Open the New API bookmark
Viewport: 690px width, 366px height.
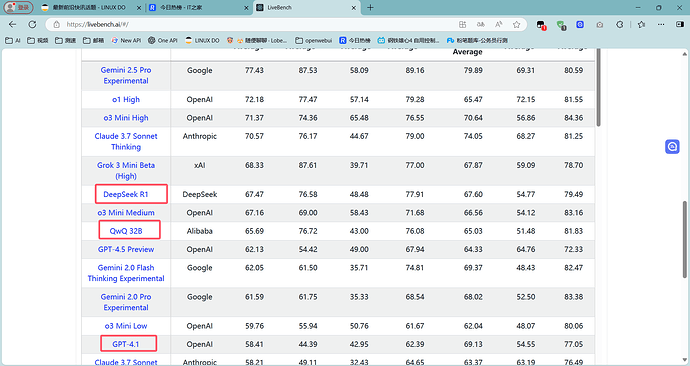pos(126,40)
